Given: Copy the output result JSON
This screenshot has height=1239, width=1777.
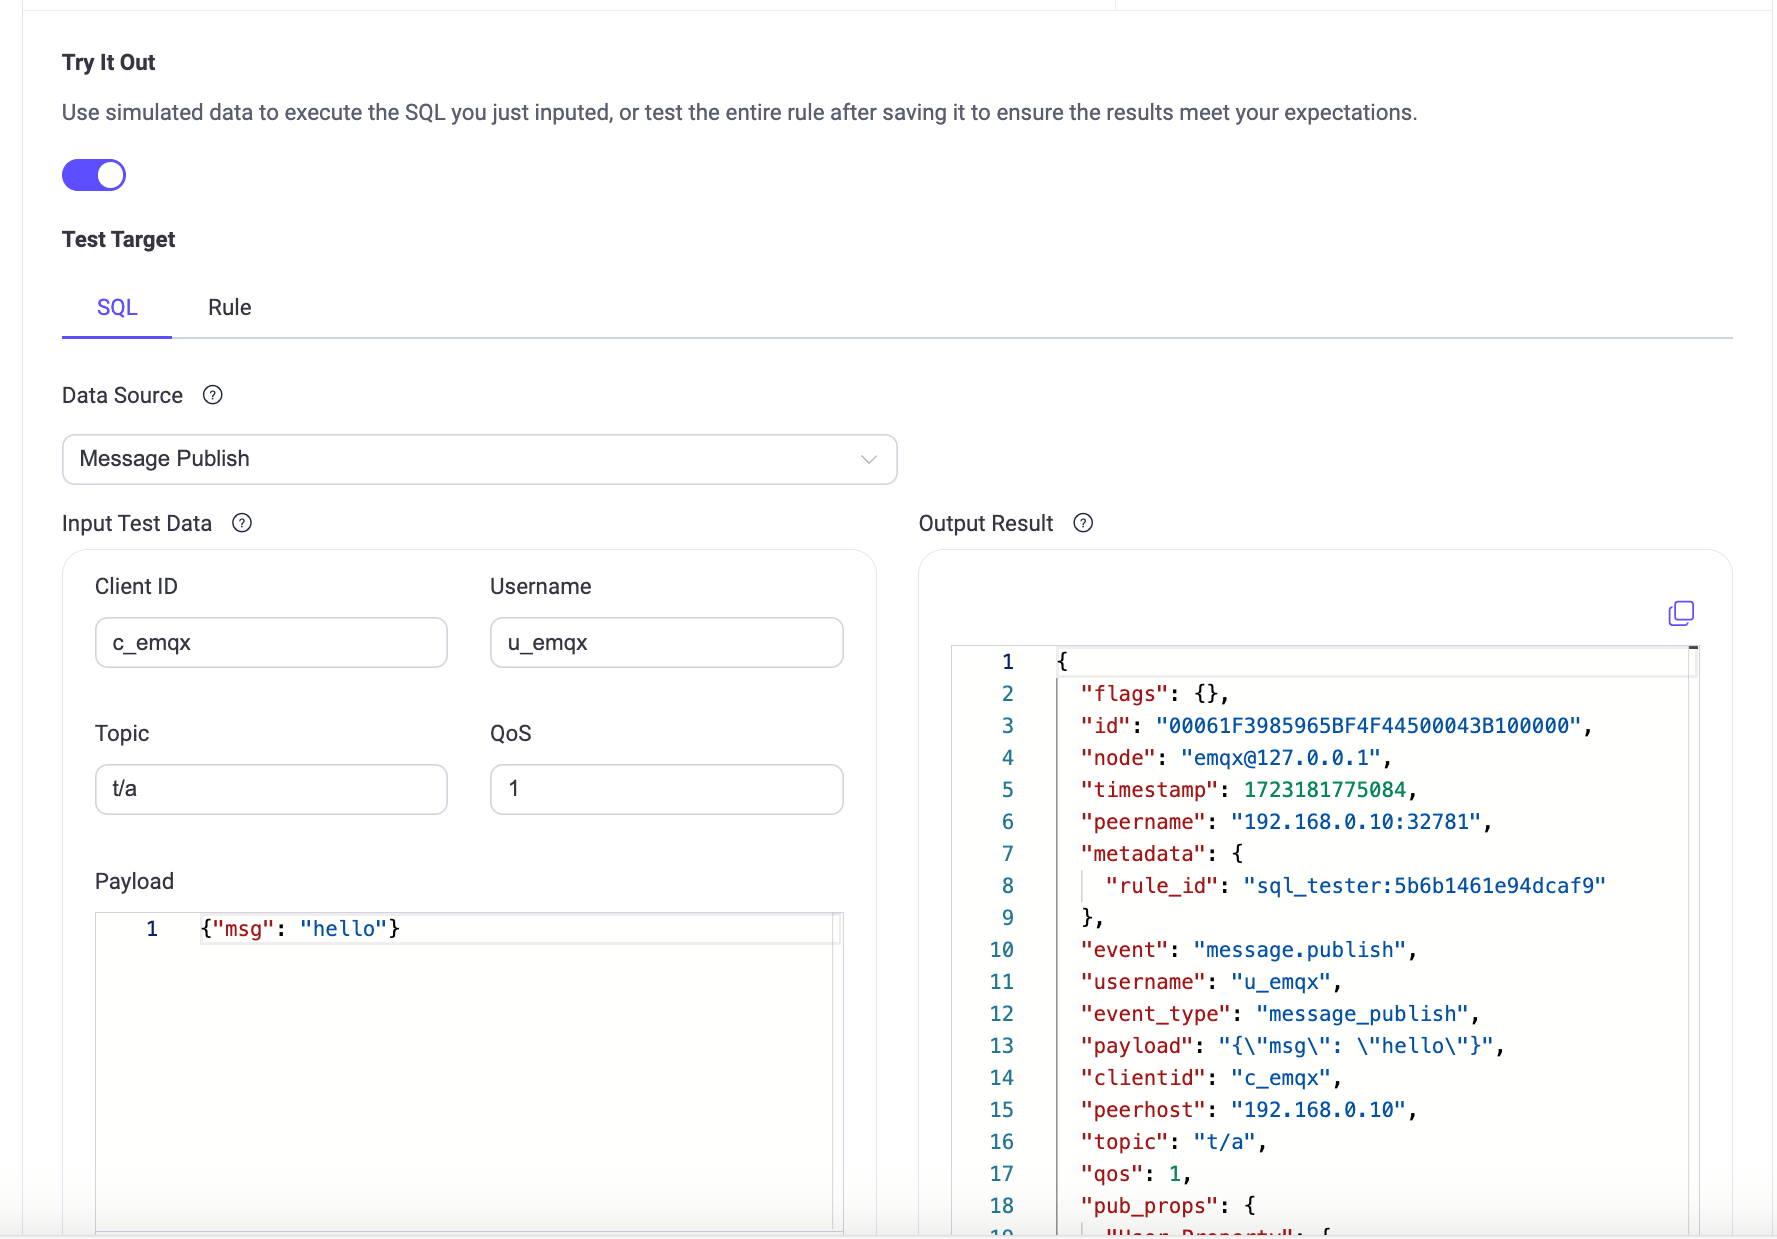Looking at the screenshot, I should click(x=1681, y=612).
